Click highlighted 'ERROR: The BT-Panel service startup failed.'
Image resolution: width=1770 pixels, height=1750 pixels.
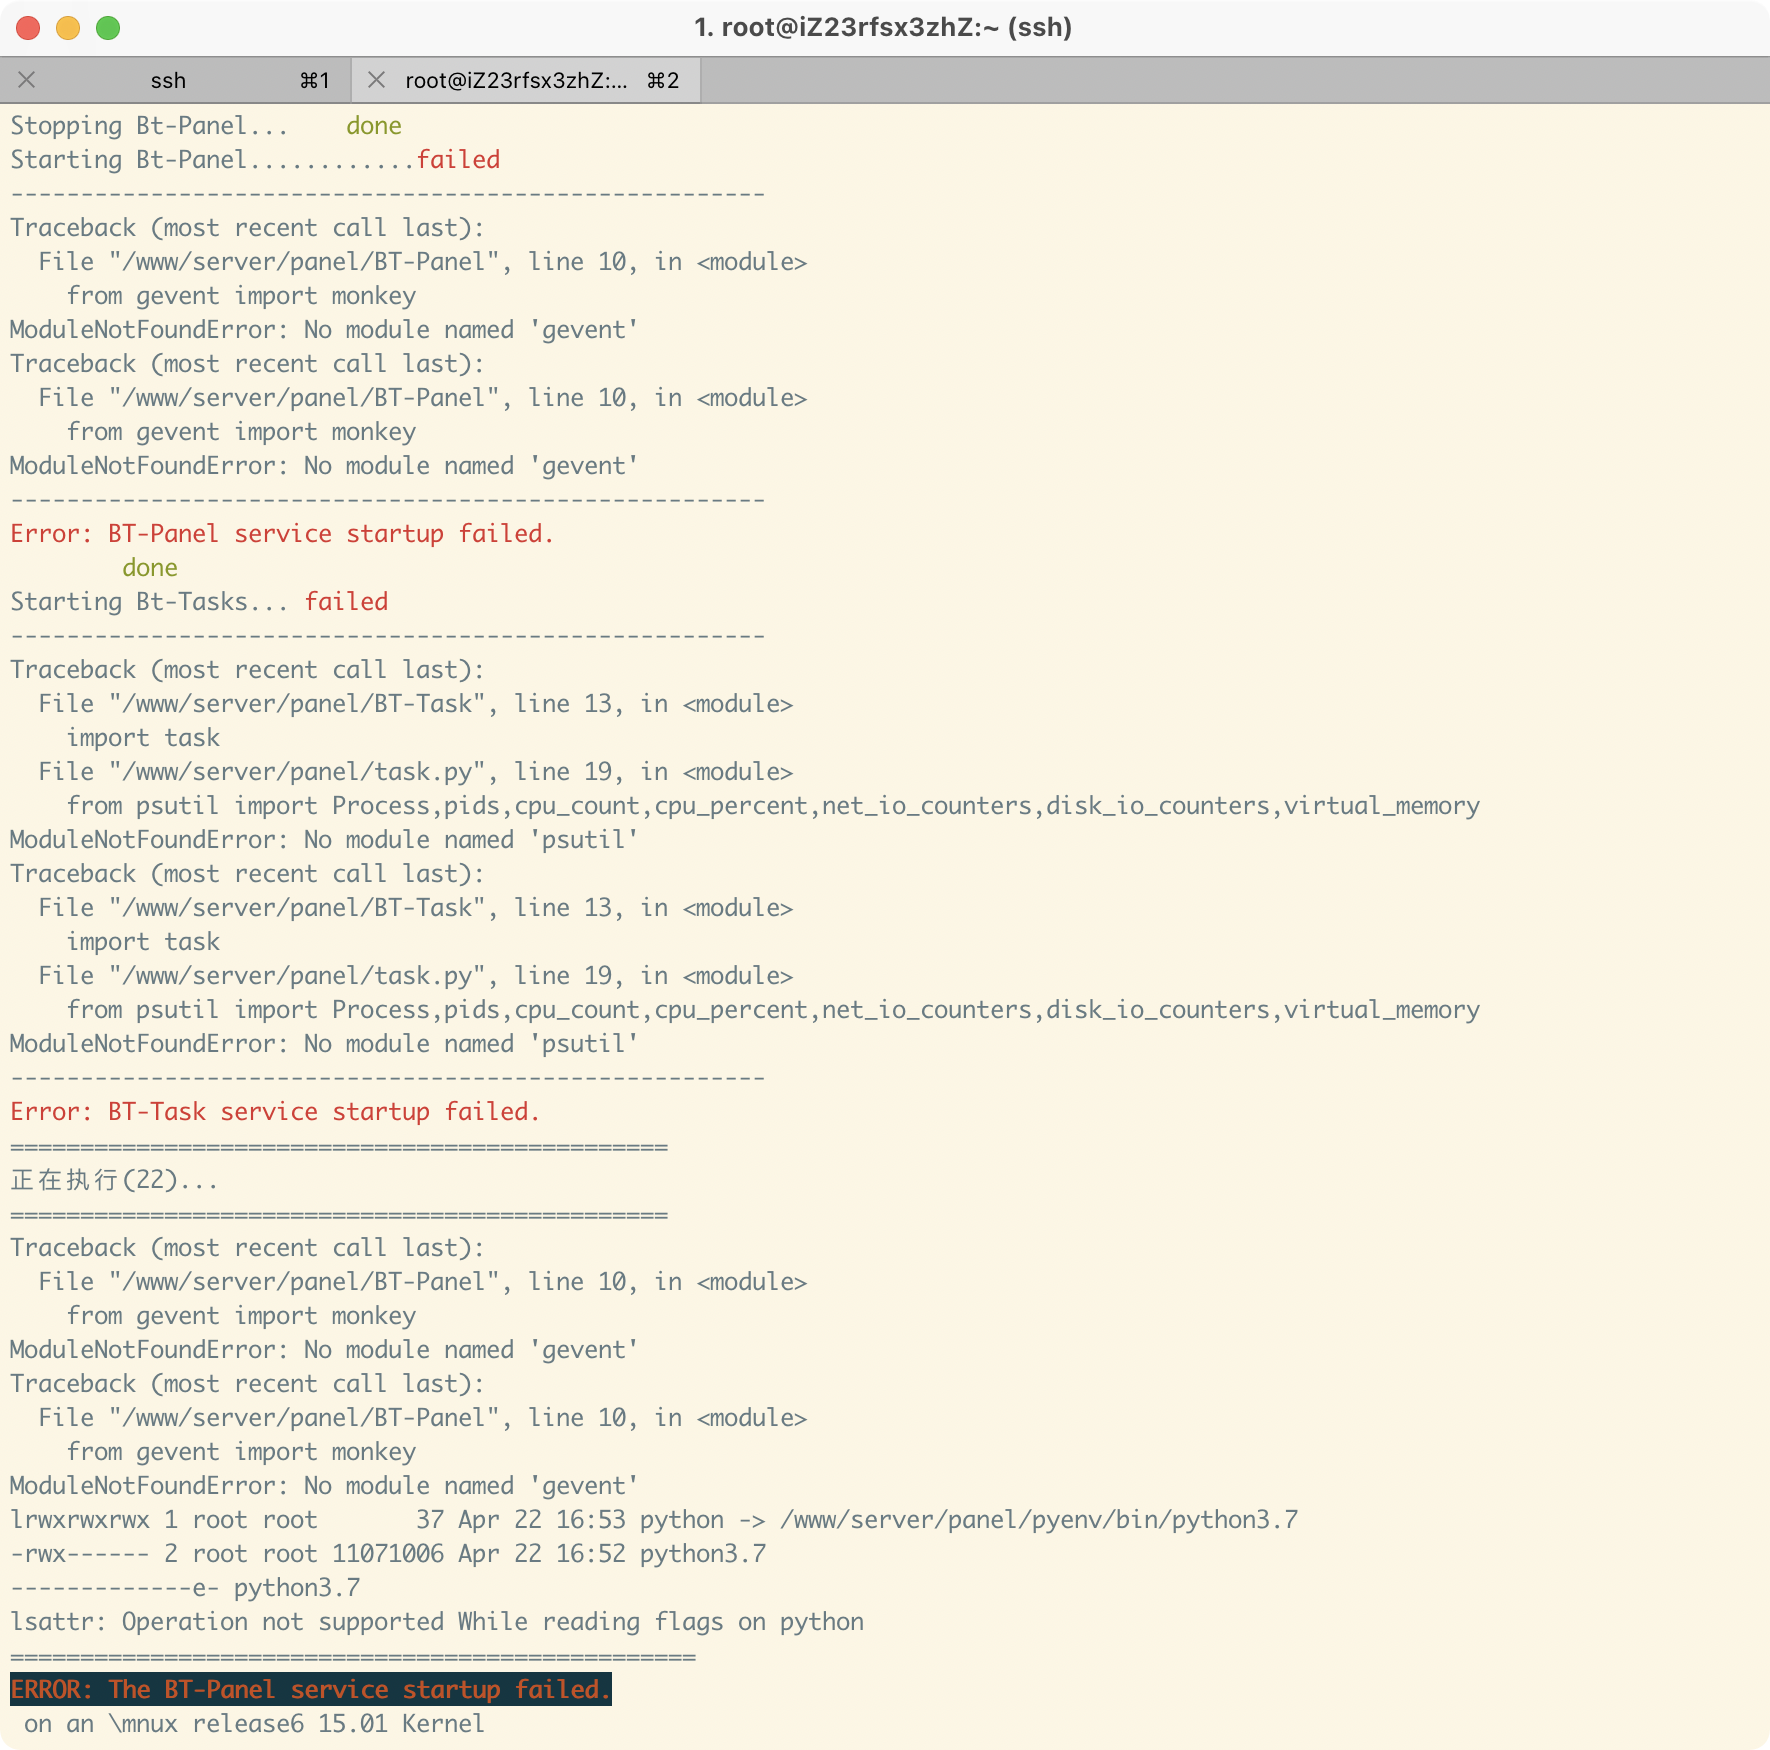point(311,1690)
